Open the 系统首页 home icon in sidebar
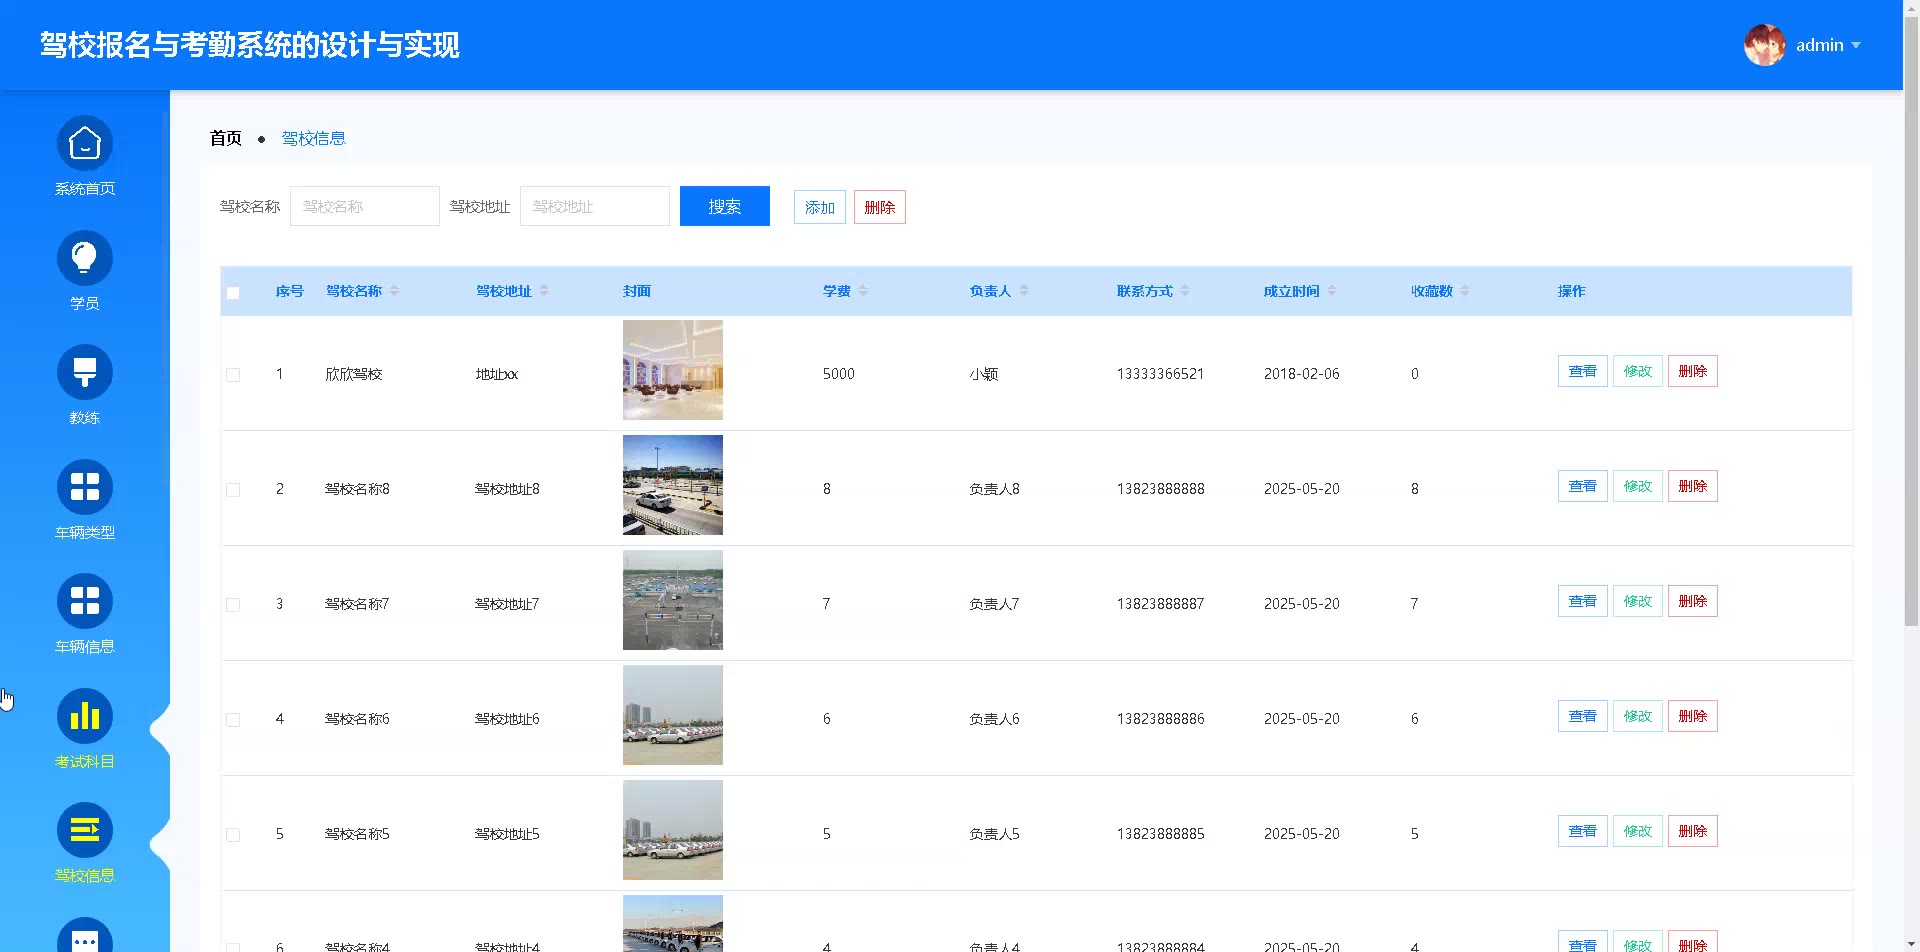 tap(85, 145)
